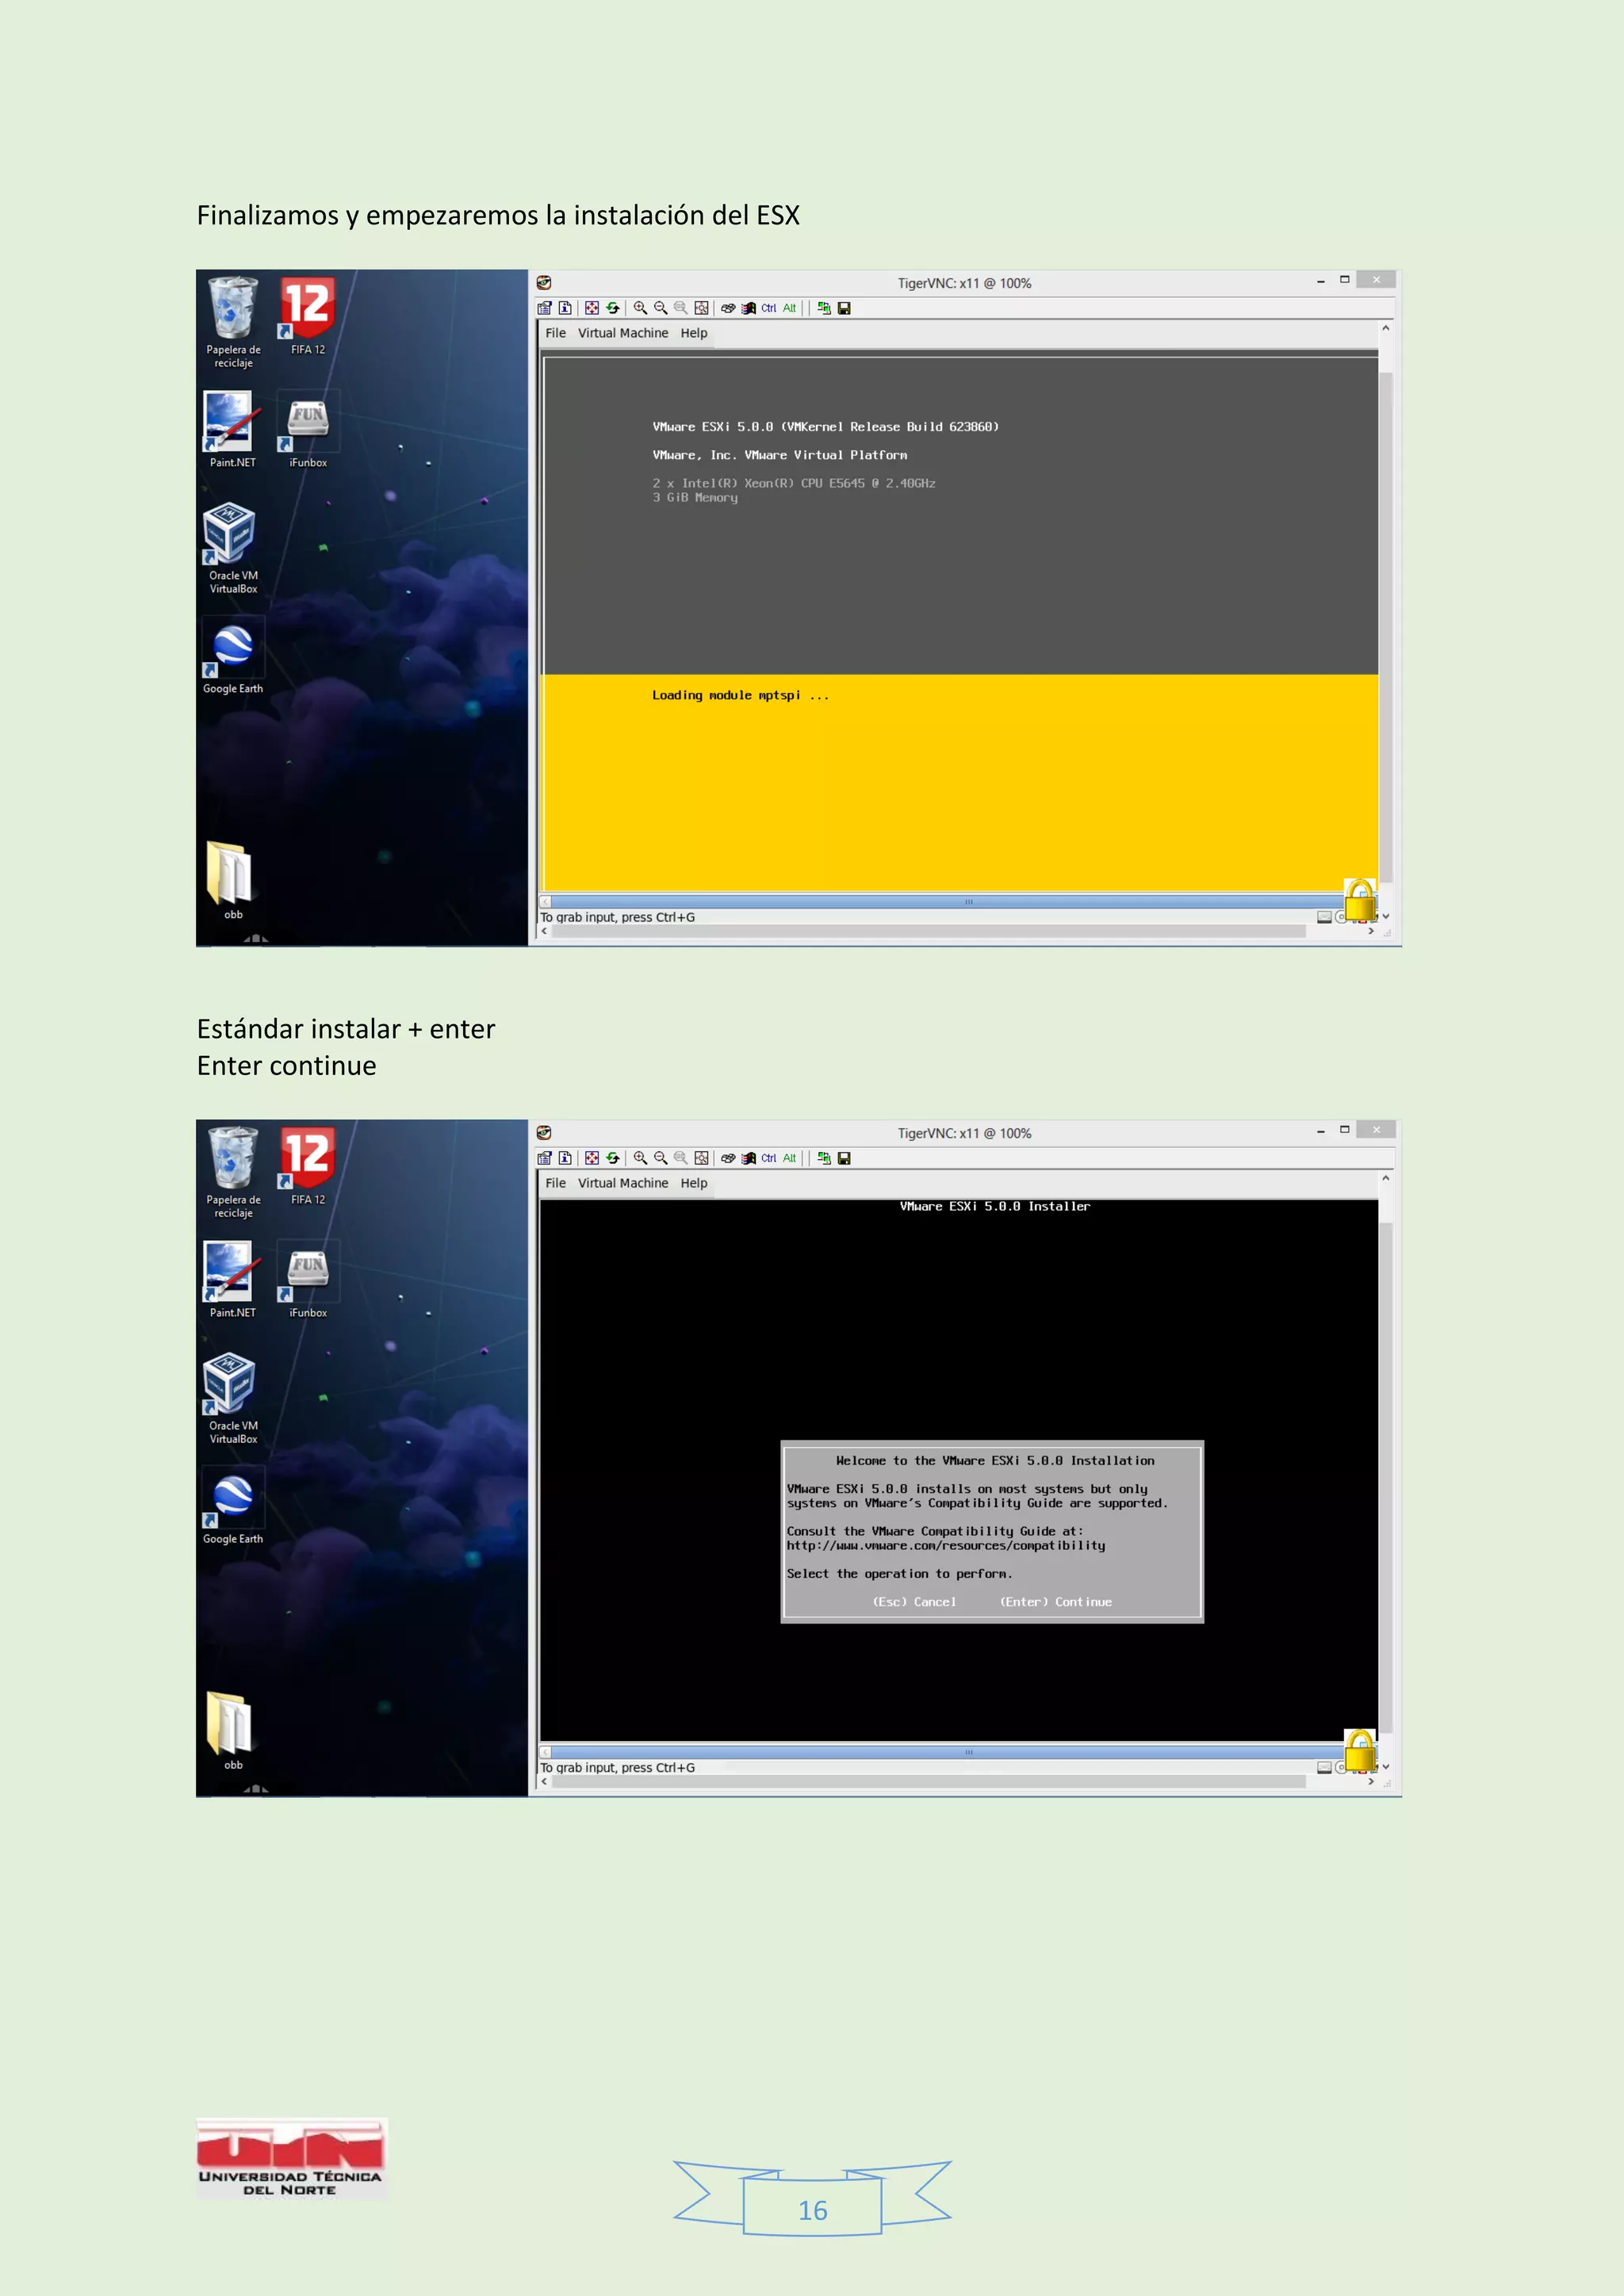The image size is (1624, 2296).
Task: Click (Enter) Continue in ESXi installer dialog
Action: pos(1055,1602)
